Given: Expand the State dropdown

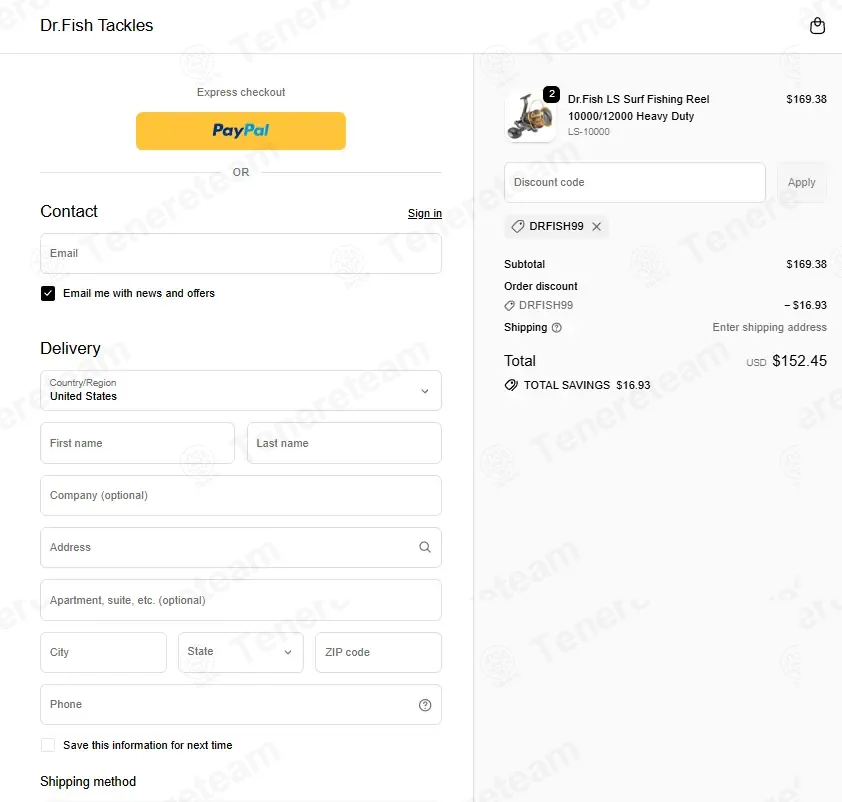Looking at the screenshot, I should tap(241, 652).
